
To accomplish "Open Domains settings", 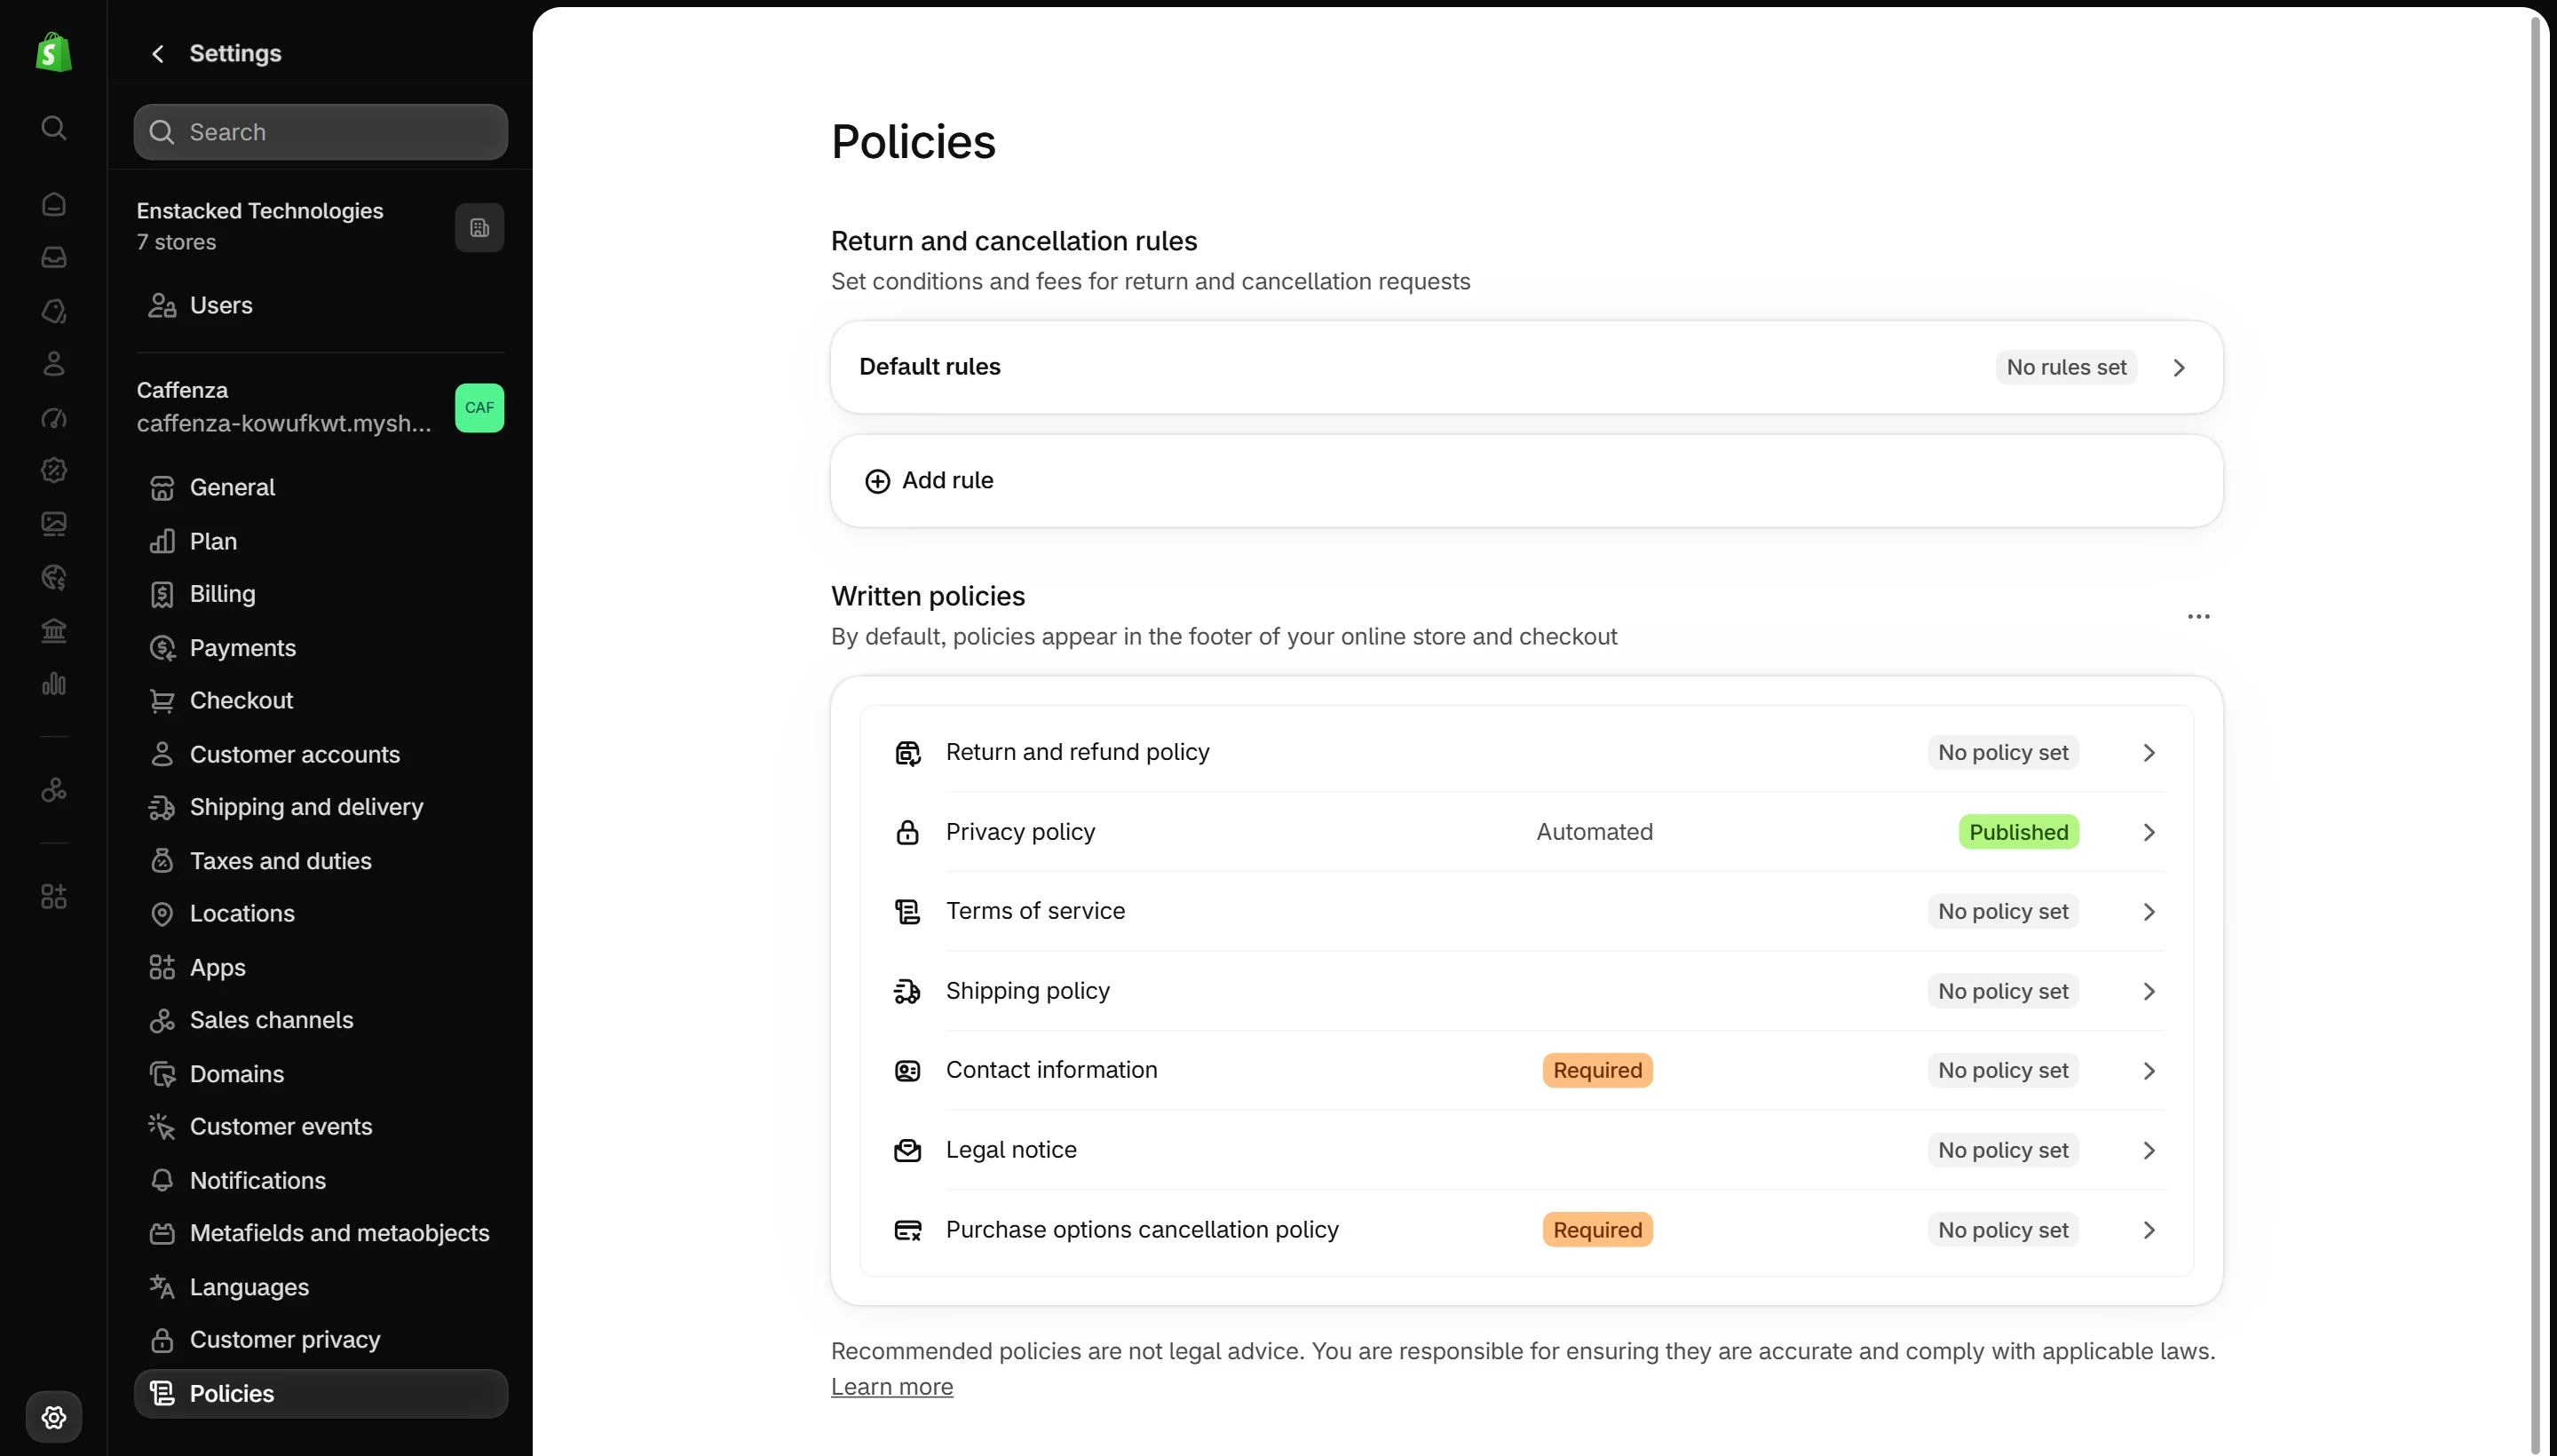I will click(320, 1074).
